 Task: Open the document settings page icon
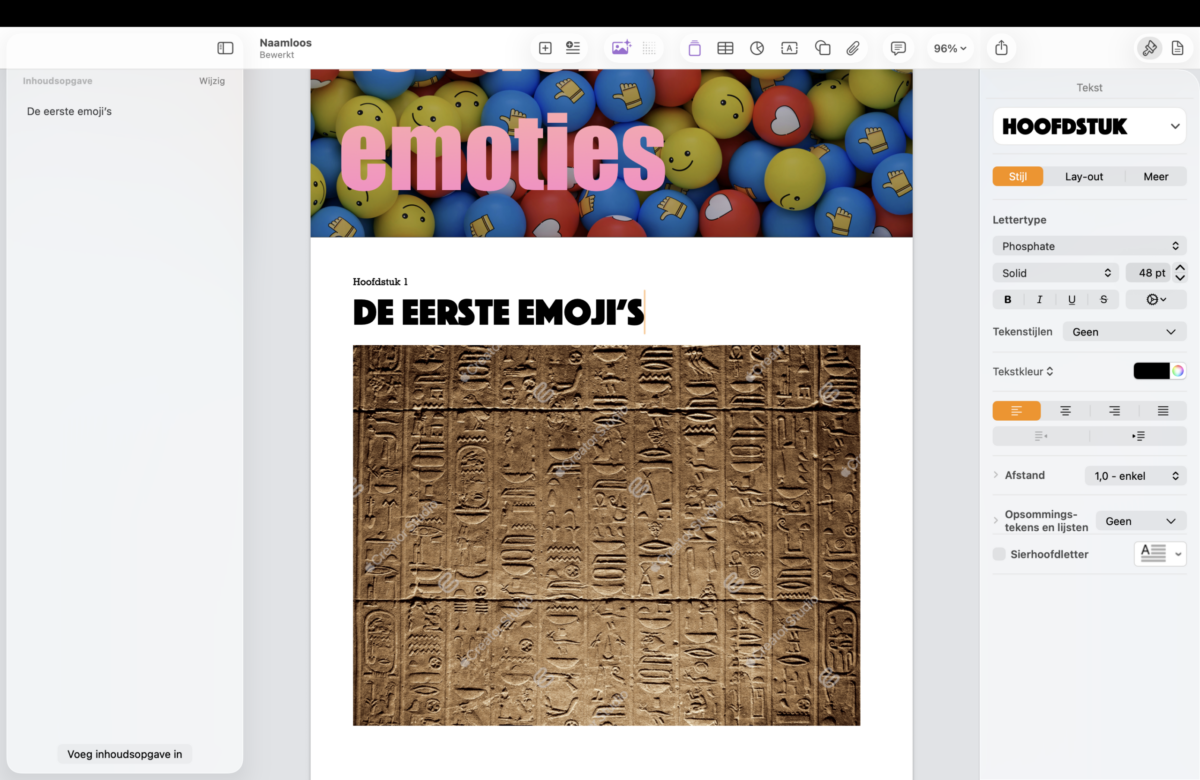[1178, 48]
